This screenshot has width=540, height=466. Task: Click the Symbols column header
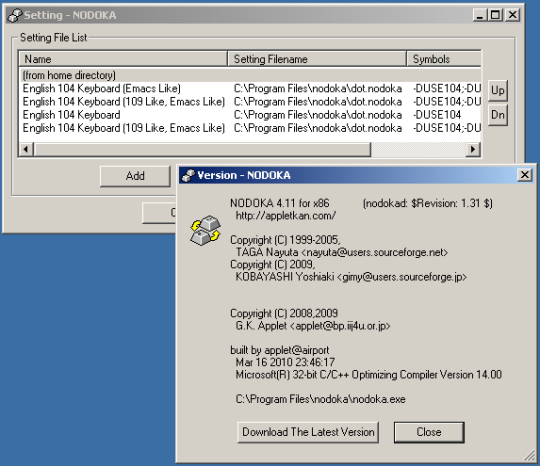tap(444, 59)
